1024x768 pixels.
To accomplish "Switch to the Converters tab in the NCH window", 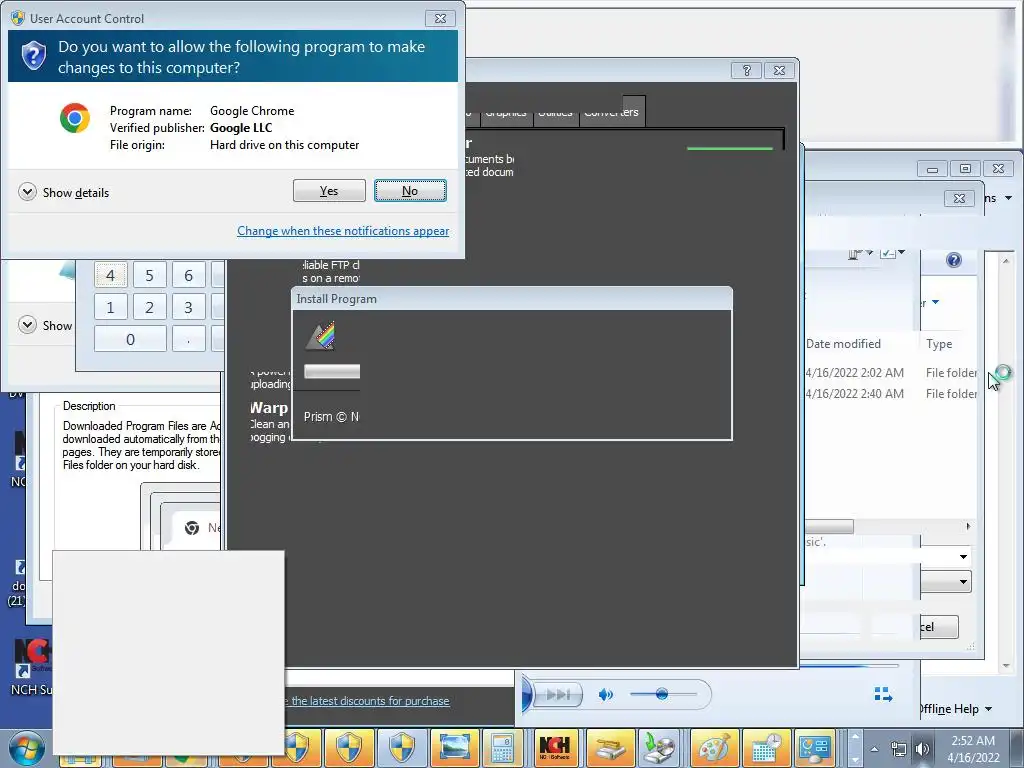I will point(611,112).
